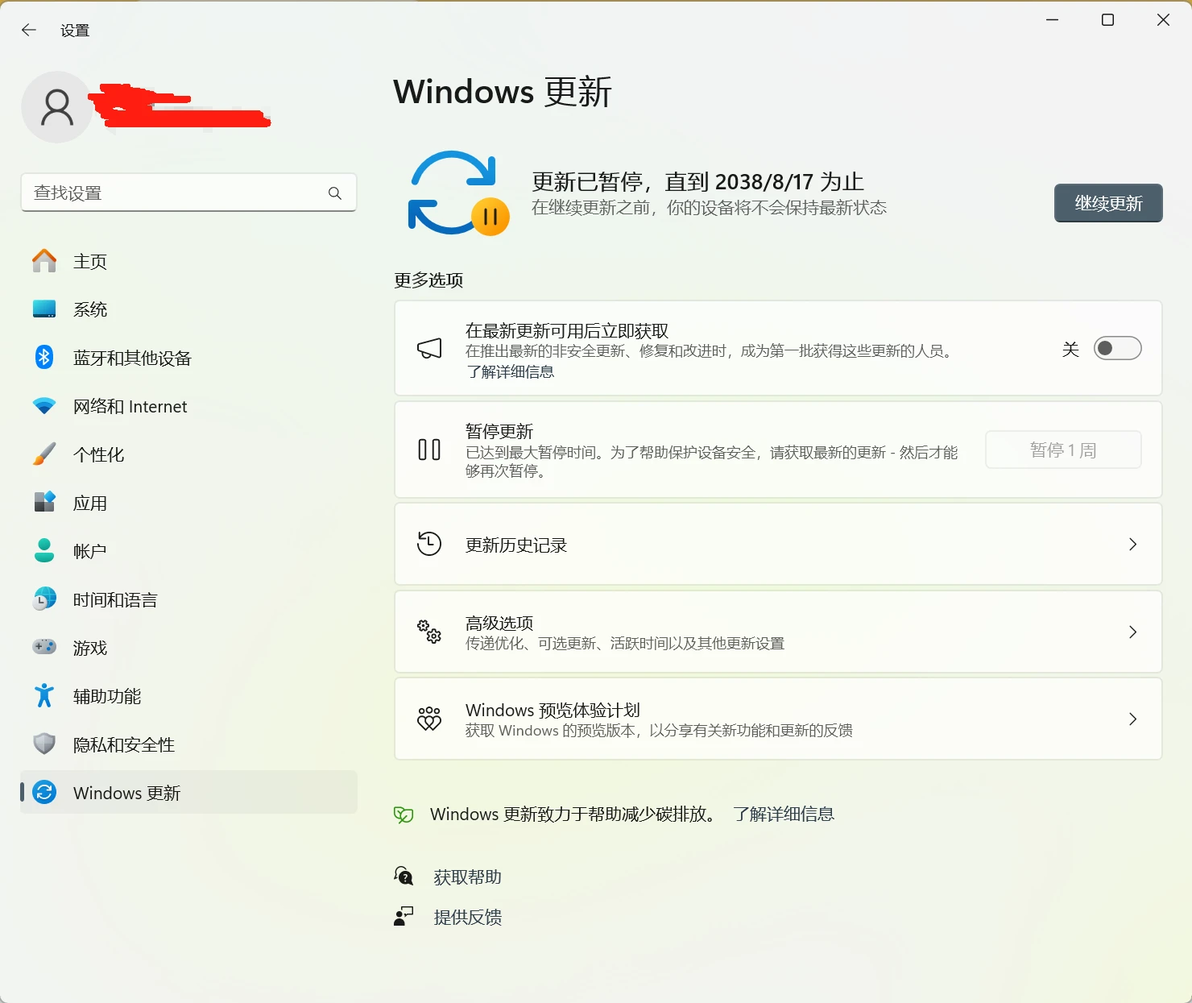Click the 应用 apps icon
The image size is (1192, 1003).
tap(44, 502)
